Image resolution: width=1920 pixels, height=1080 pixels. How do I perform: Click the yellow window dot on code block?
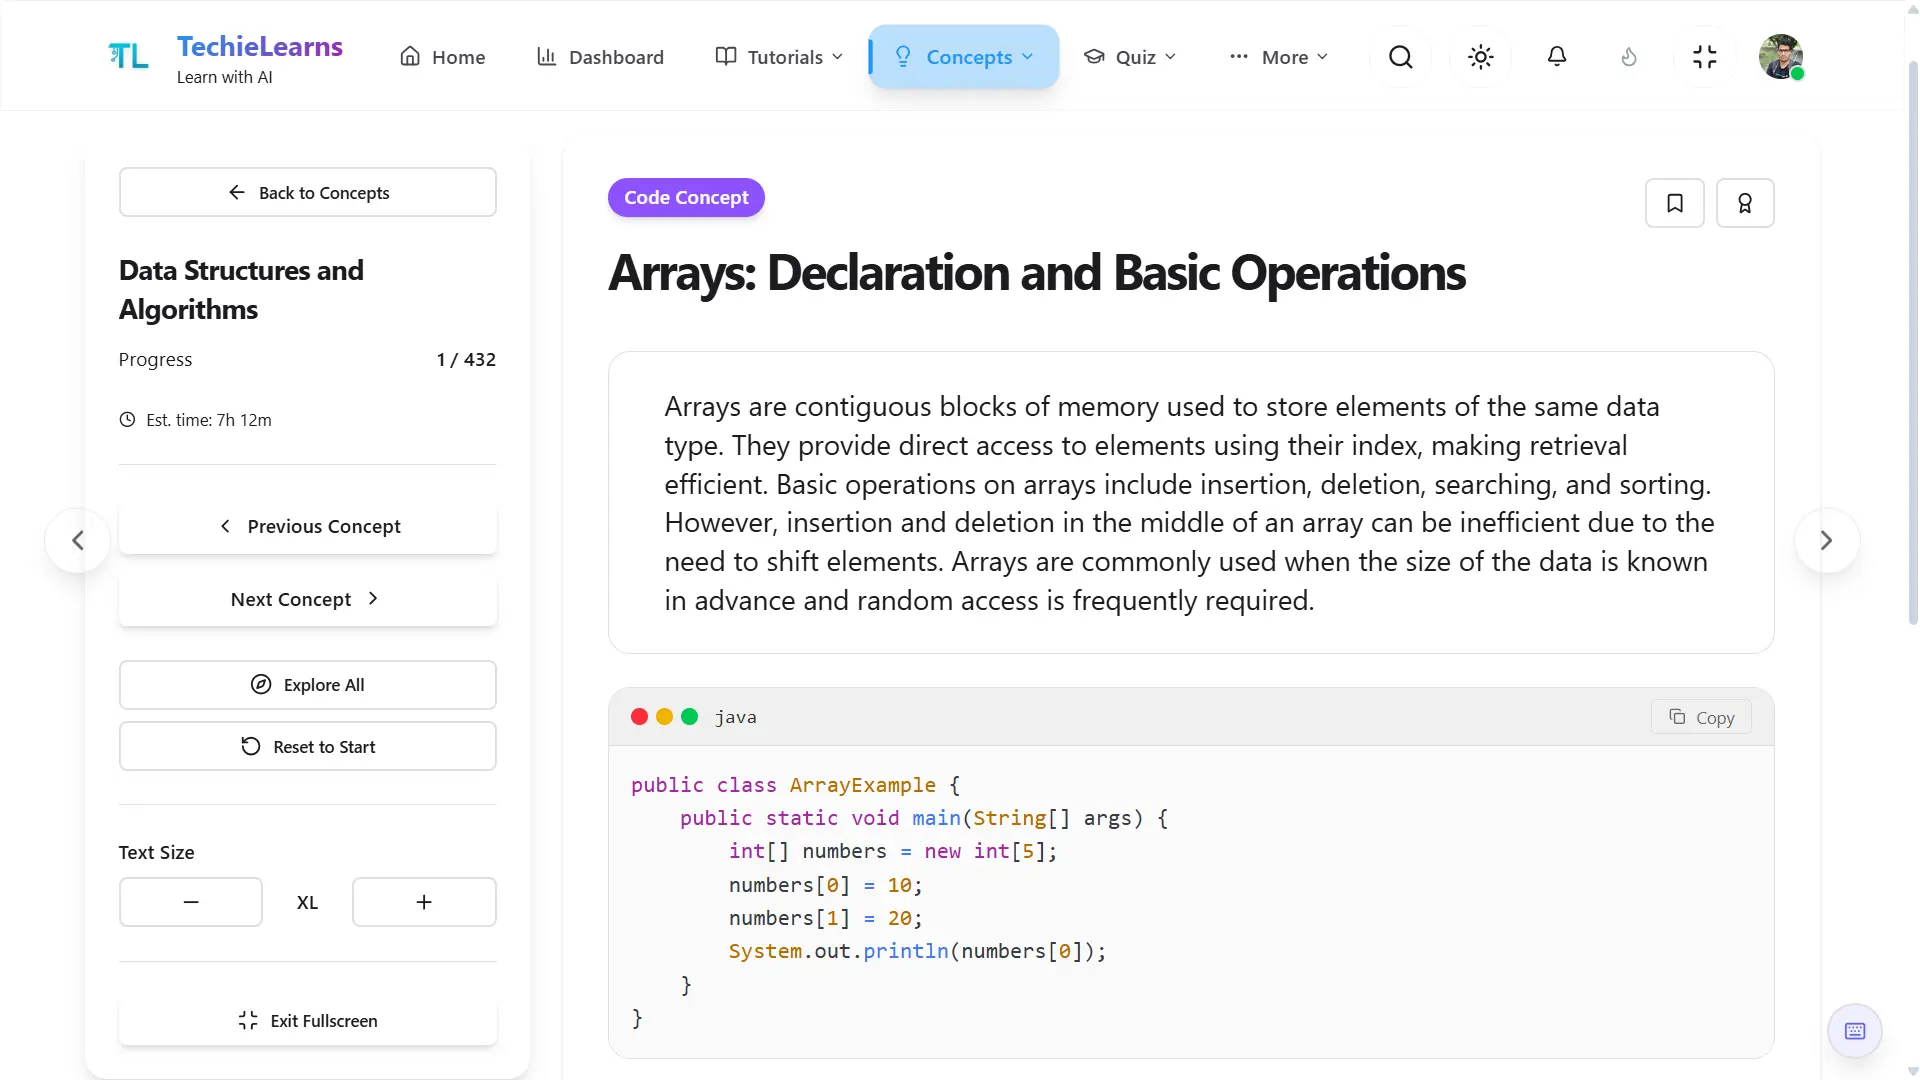point(664,717)
